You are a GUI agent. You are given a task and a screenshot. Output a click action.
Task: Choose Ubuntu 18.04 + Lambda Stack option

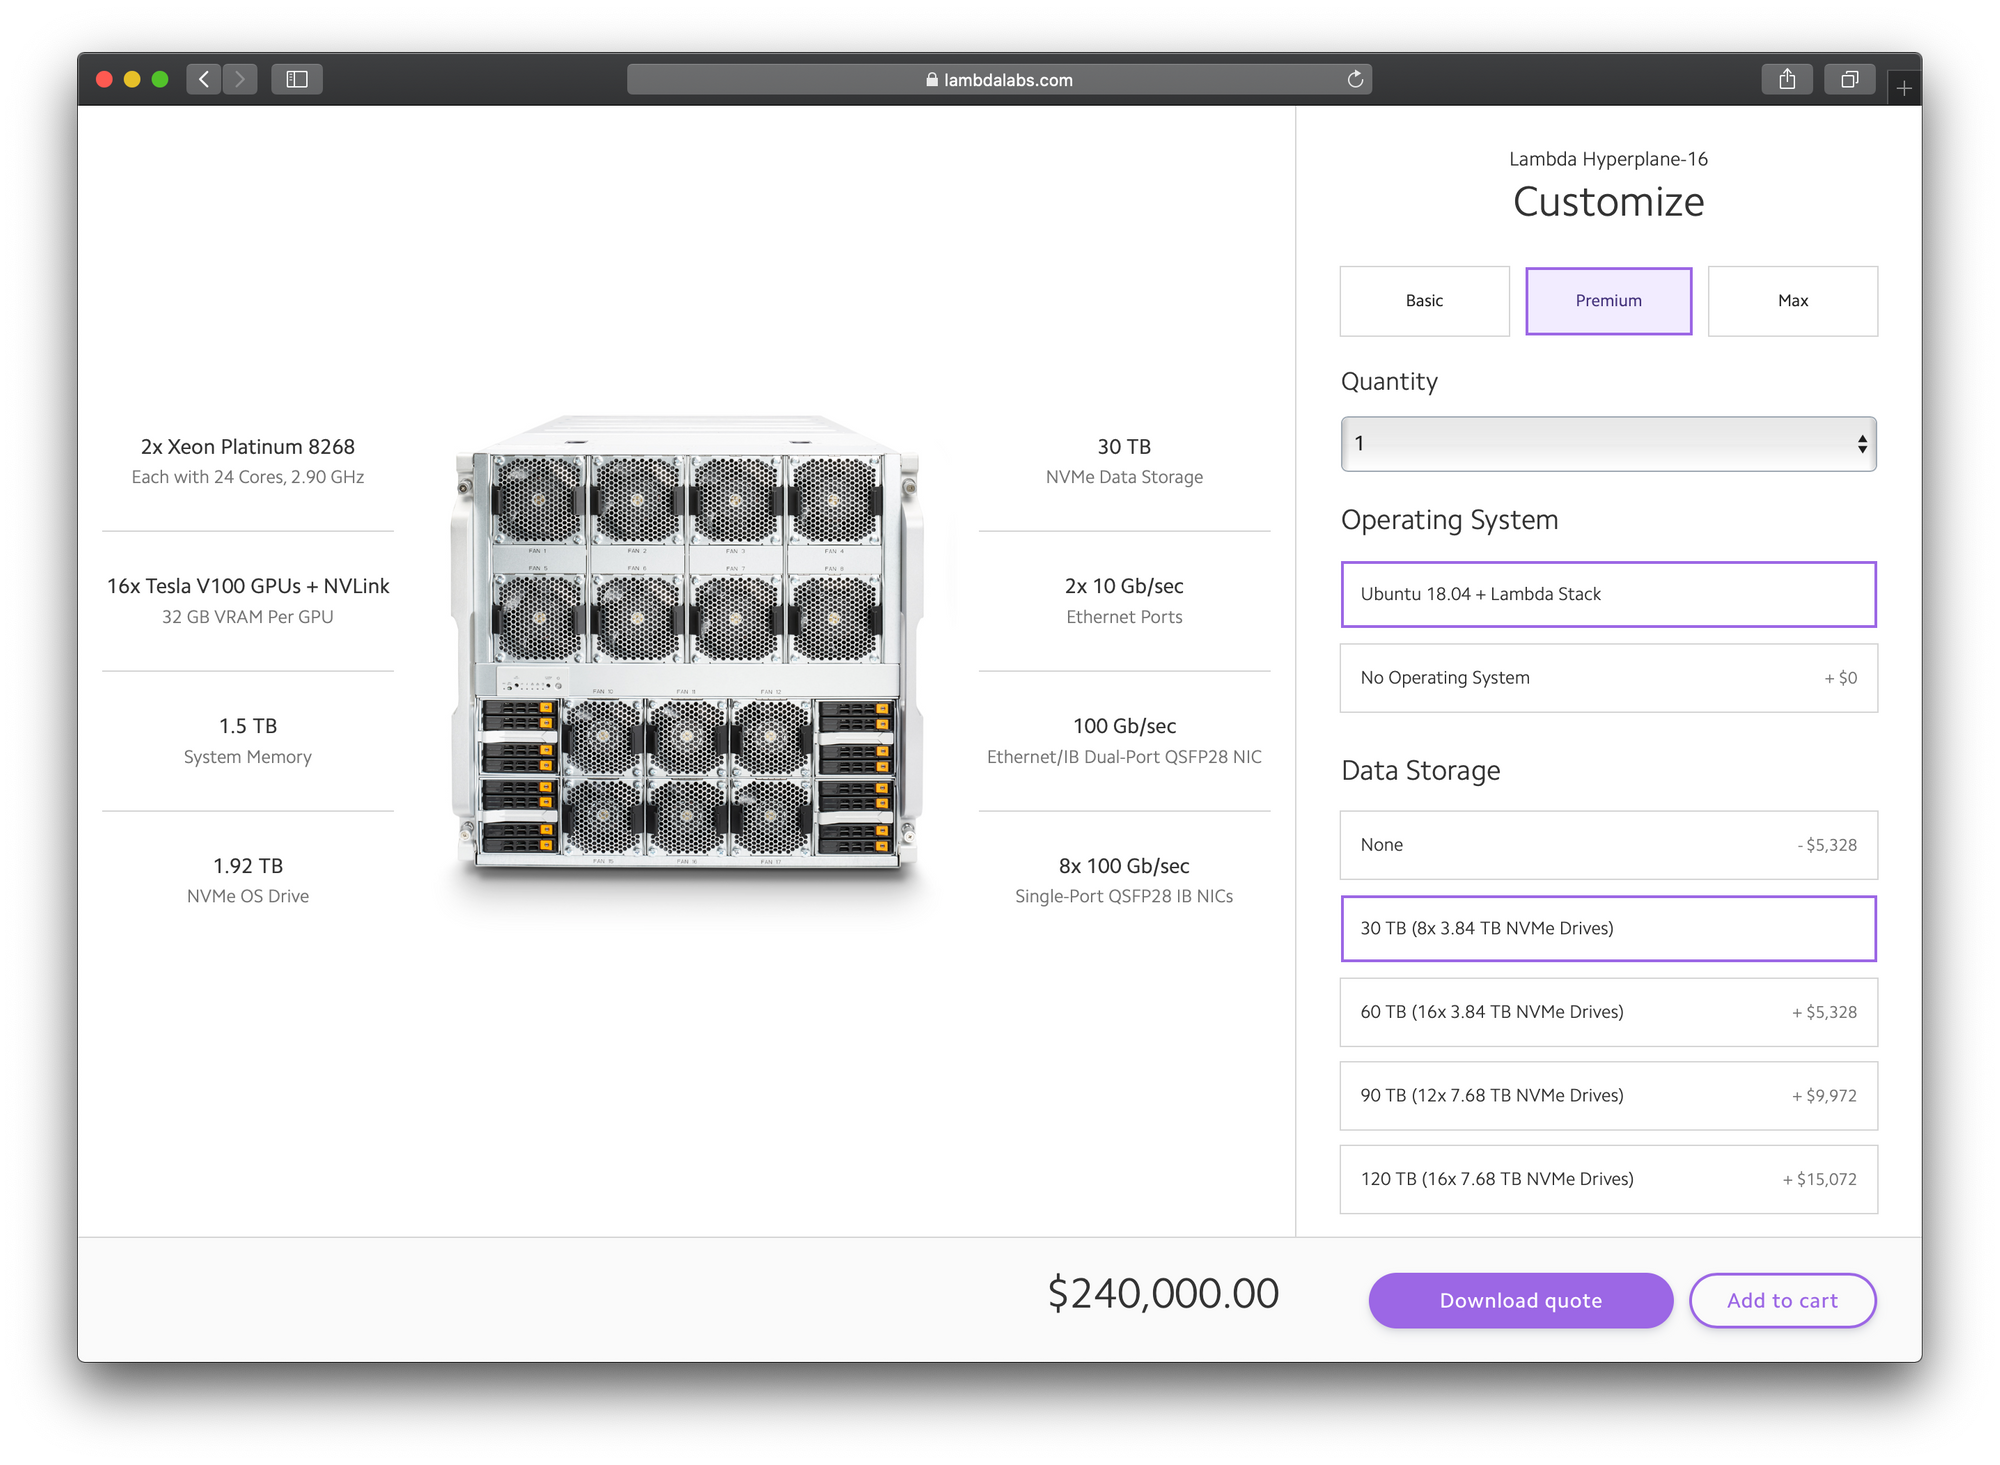1608,594
